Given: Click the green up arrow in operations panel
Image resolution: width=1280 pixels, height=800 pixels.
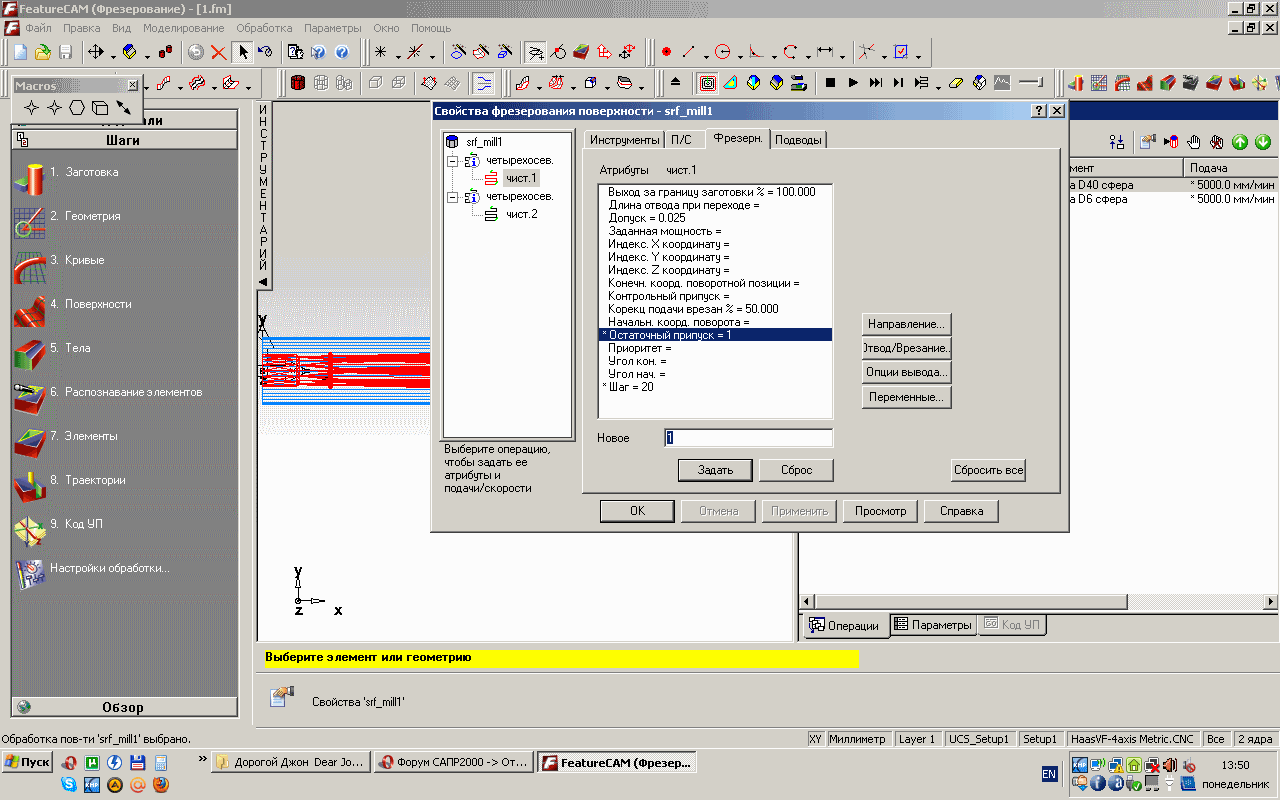Looking at the screenshot, I should click(1240, 142).
